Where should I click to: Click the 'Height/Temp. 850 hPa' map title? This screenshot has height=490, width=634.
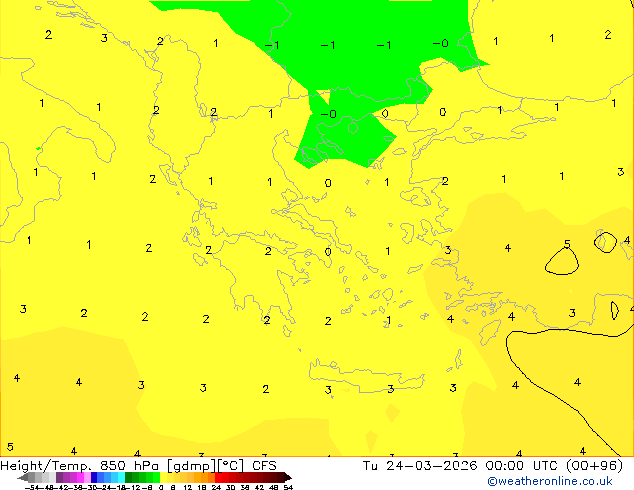coord(80,466)
